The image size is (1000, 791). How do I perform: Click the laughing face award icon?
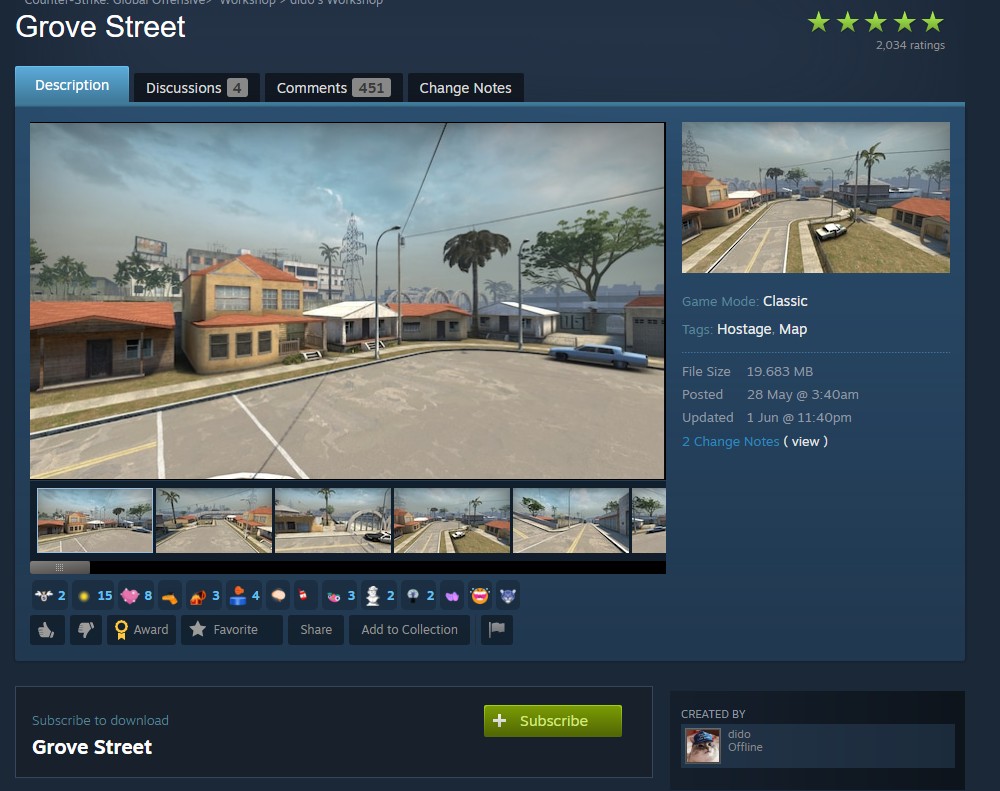pos(480,596)
